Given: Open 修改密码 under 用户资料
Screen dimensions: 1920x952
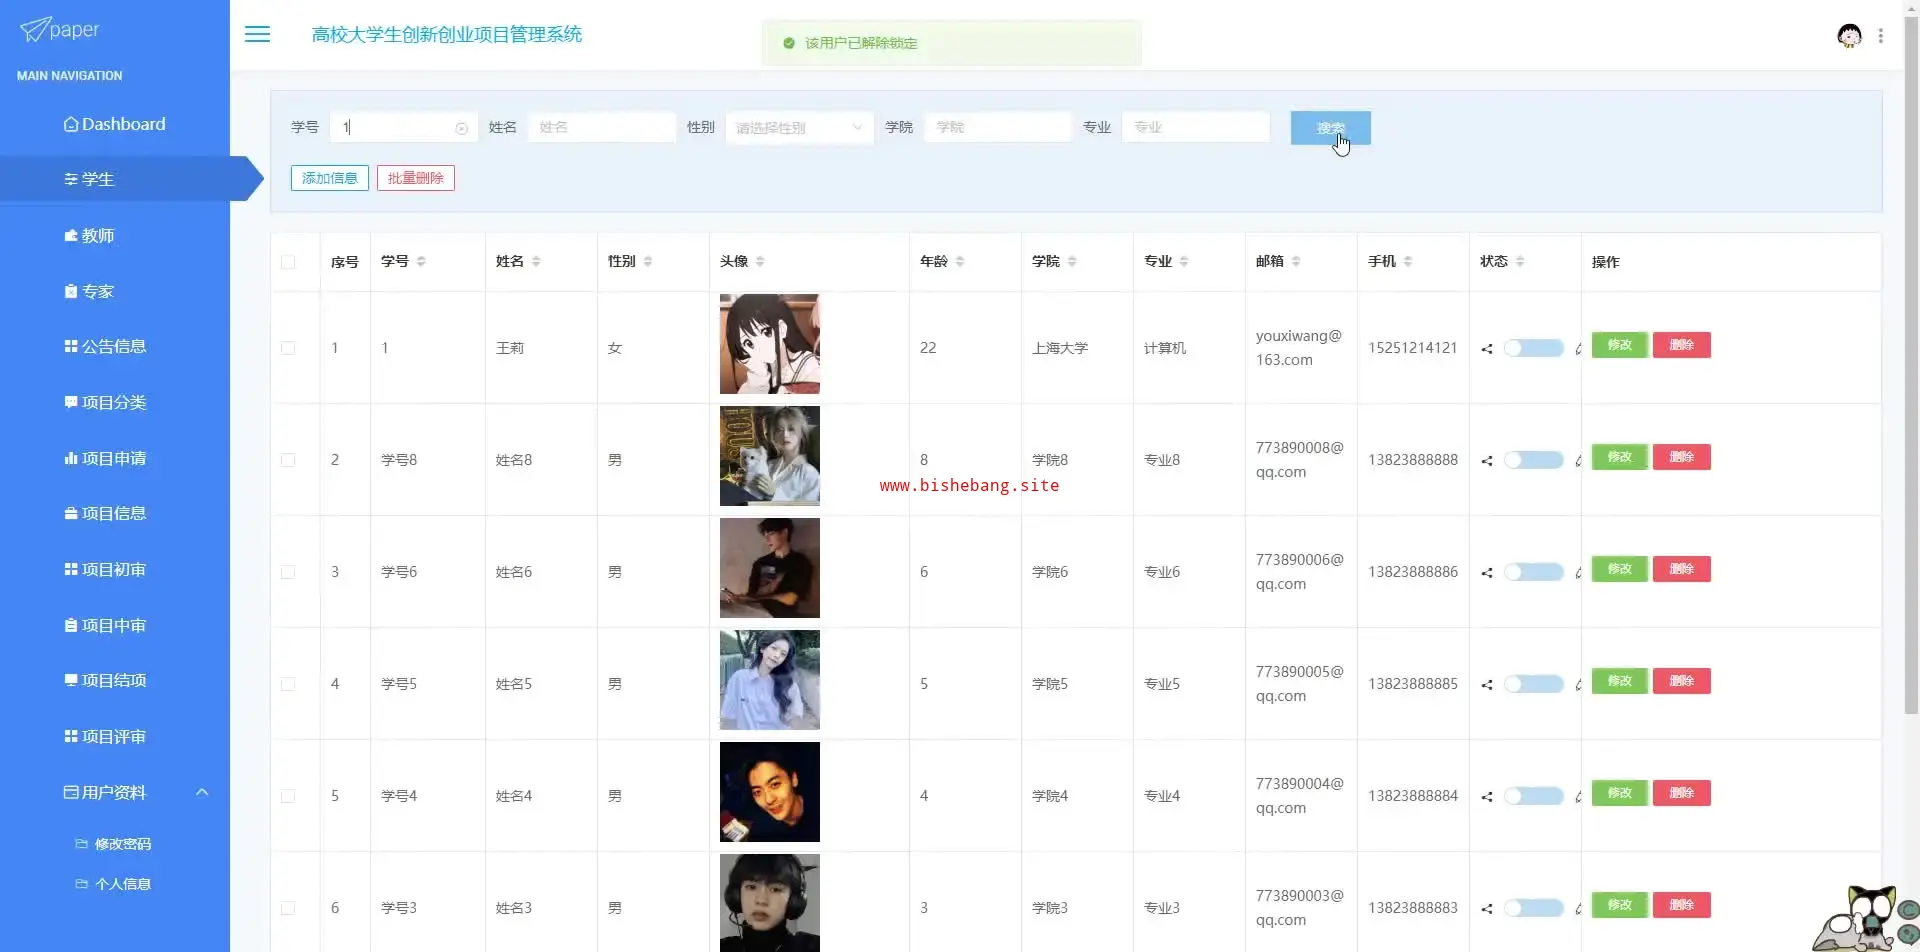Looking at the screenshot, I should coord(115,844).
